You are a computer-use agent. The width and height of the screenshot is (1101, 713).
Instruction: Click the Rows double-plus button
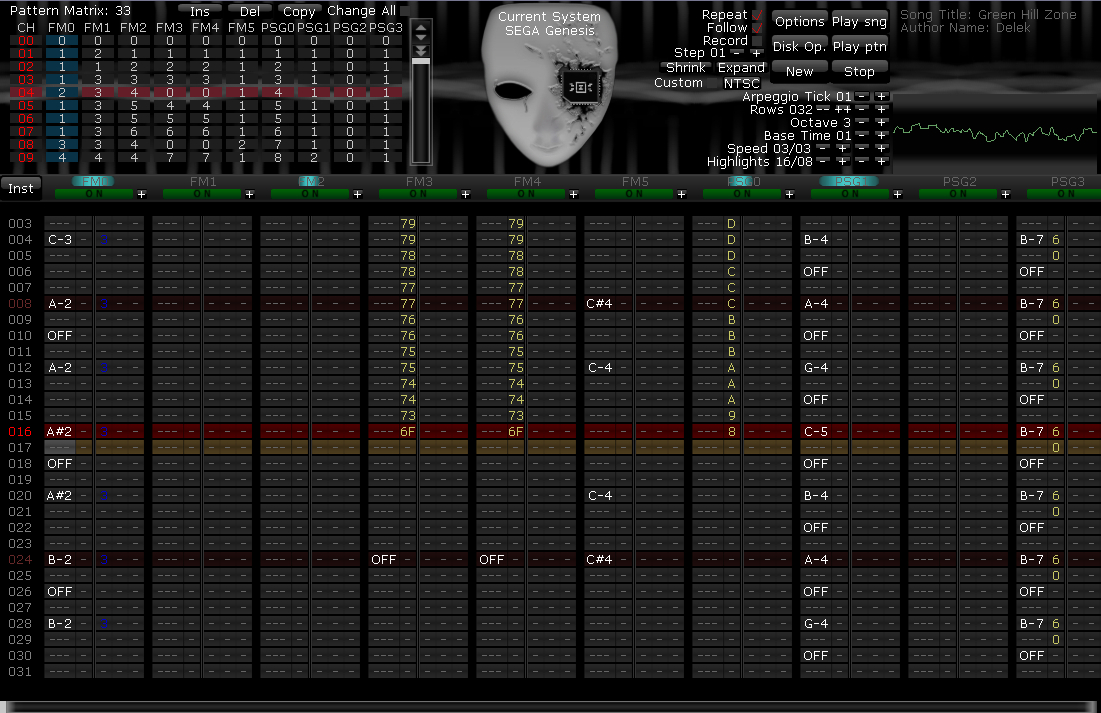click(843, 110)
